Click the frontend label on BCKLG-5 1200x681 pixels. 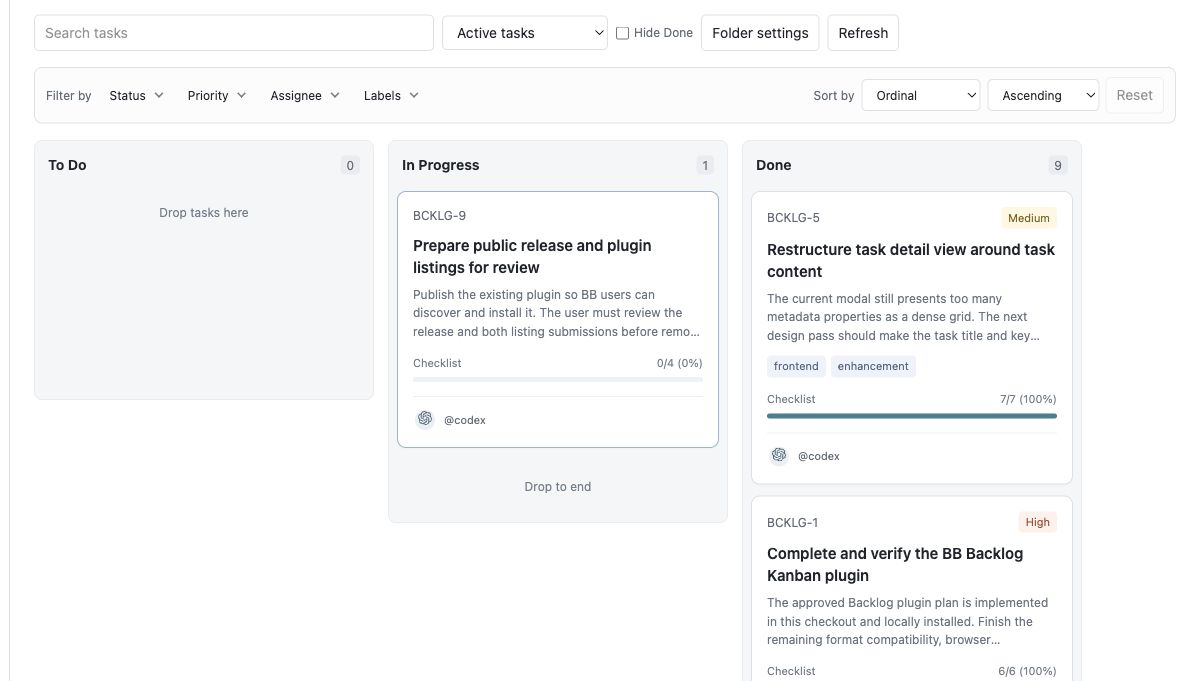click(796, 366)
